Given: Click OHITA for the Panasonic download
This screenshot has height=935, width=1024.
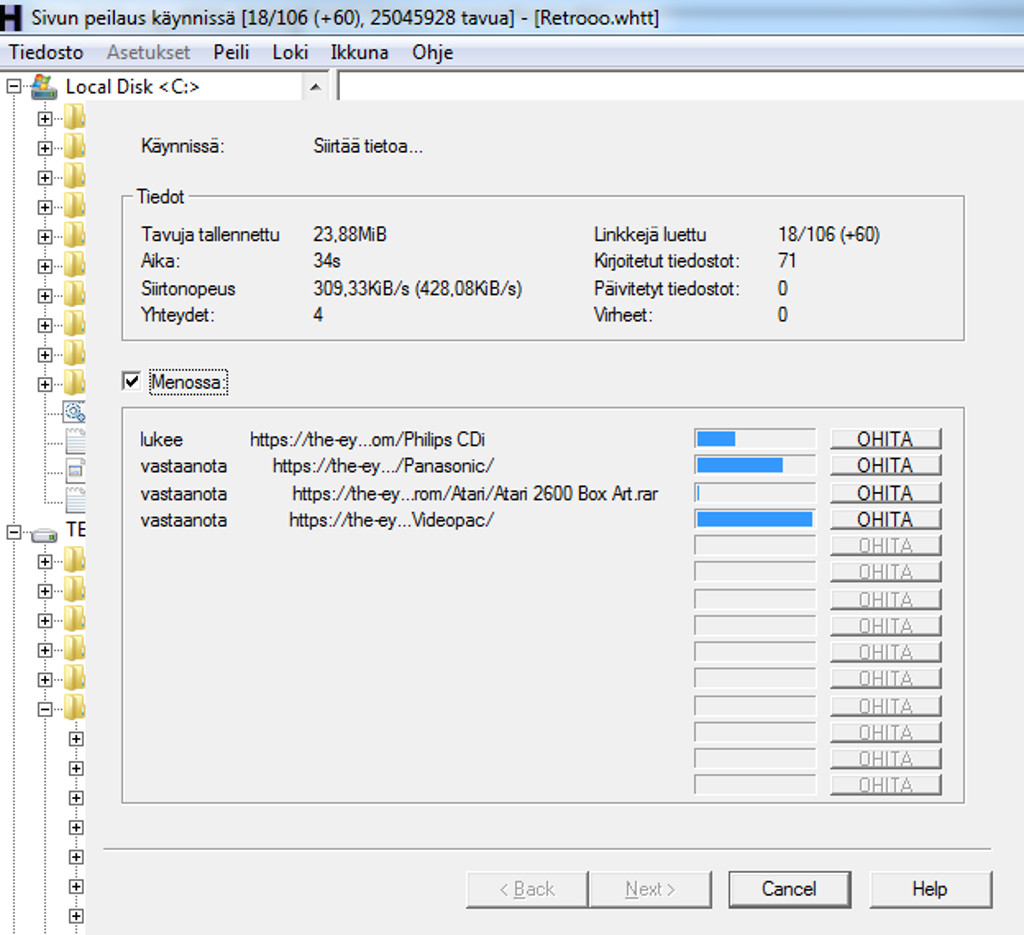Looking at the screenshot, I should (x=885, y=466).
